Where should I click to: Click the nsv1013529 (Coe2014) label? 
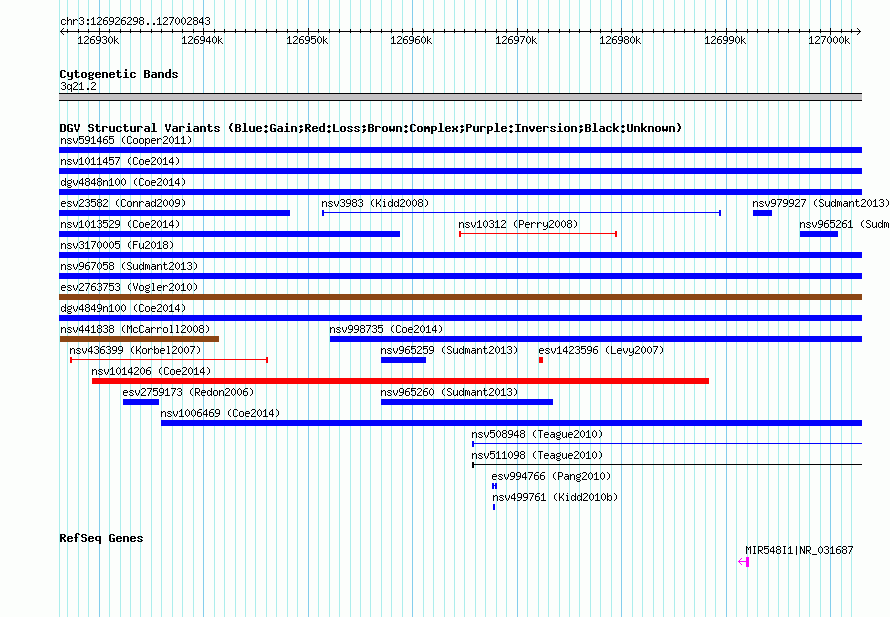120,224
